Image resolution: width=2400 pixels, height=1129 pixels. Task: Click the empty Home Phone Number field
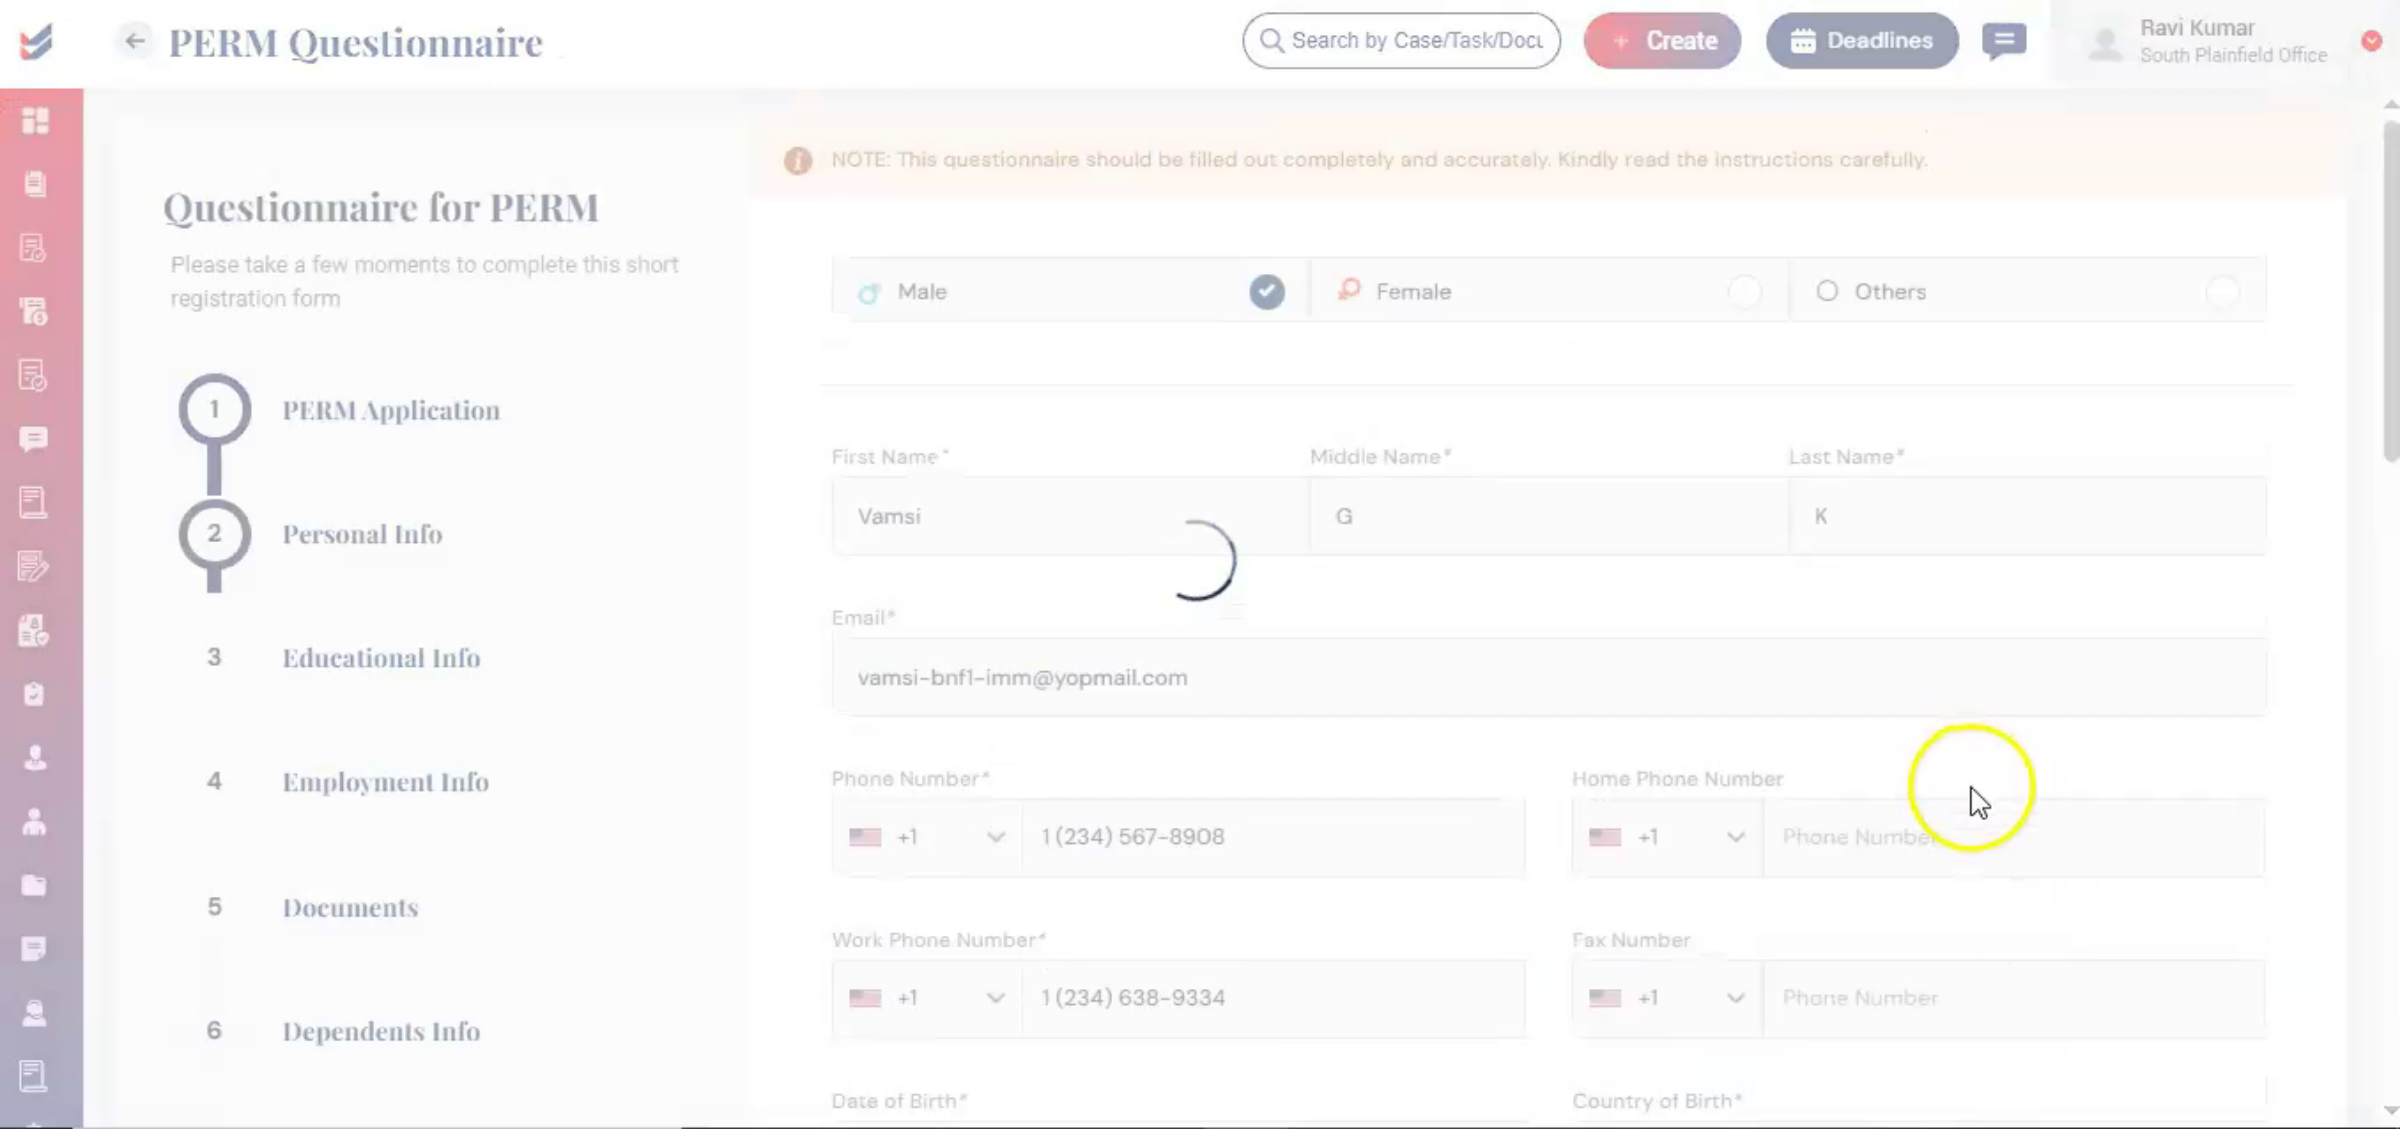coord(2014,837)
